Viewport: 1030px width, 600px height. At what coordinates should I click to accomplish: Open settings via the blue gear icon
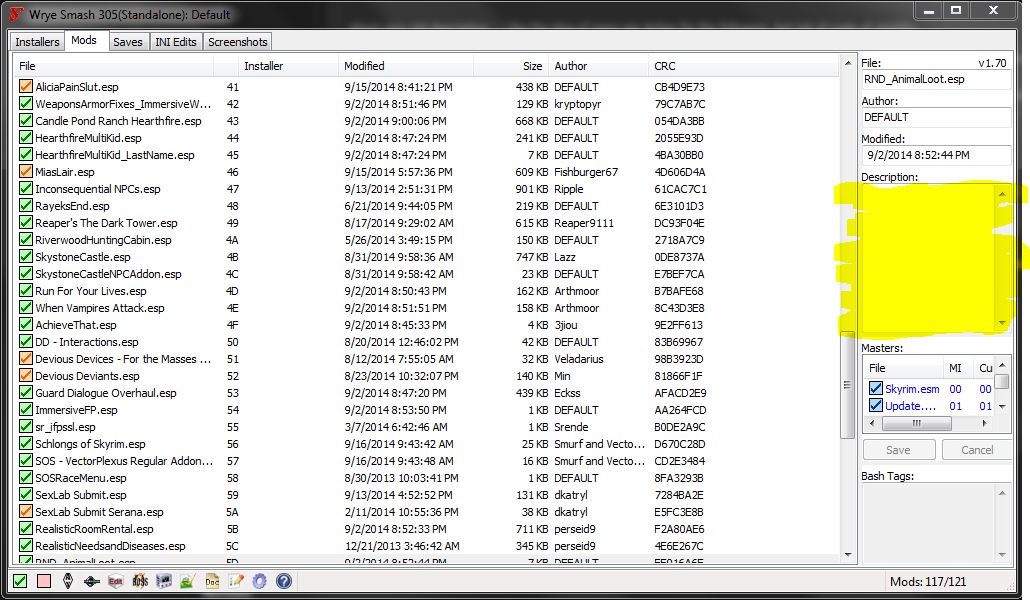(x=259, y=581)
